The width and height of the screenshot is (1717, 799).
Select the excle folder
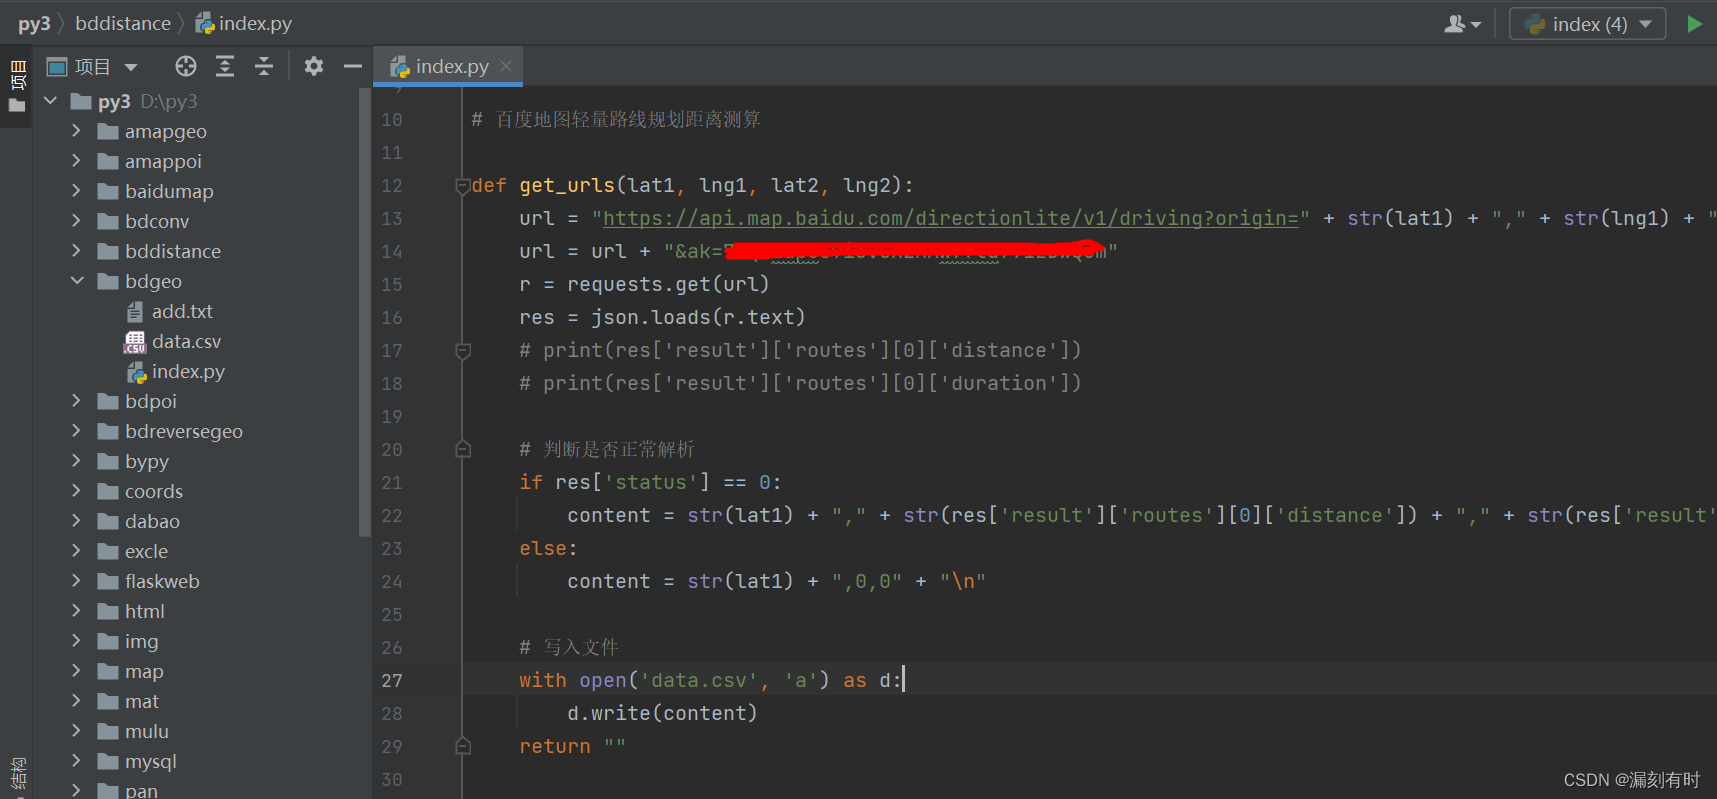(x=132, y=551)
